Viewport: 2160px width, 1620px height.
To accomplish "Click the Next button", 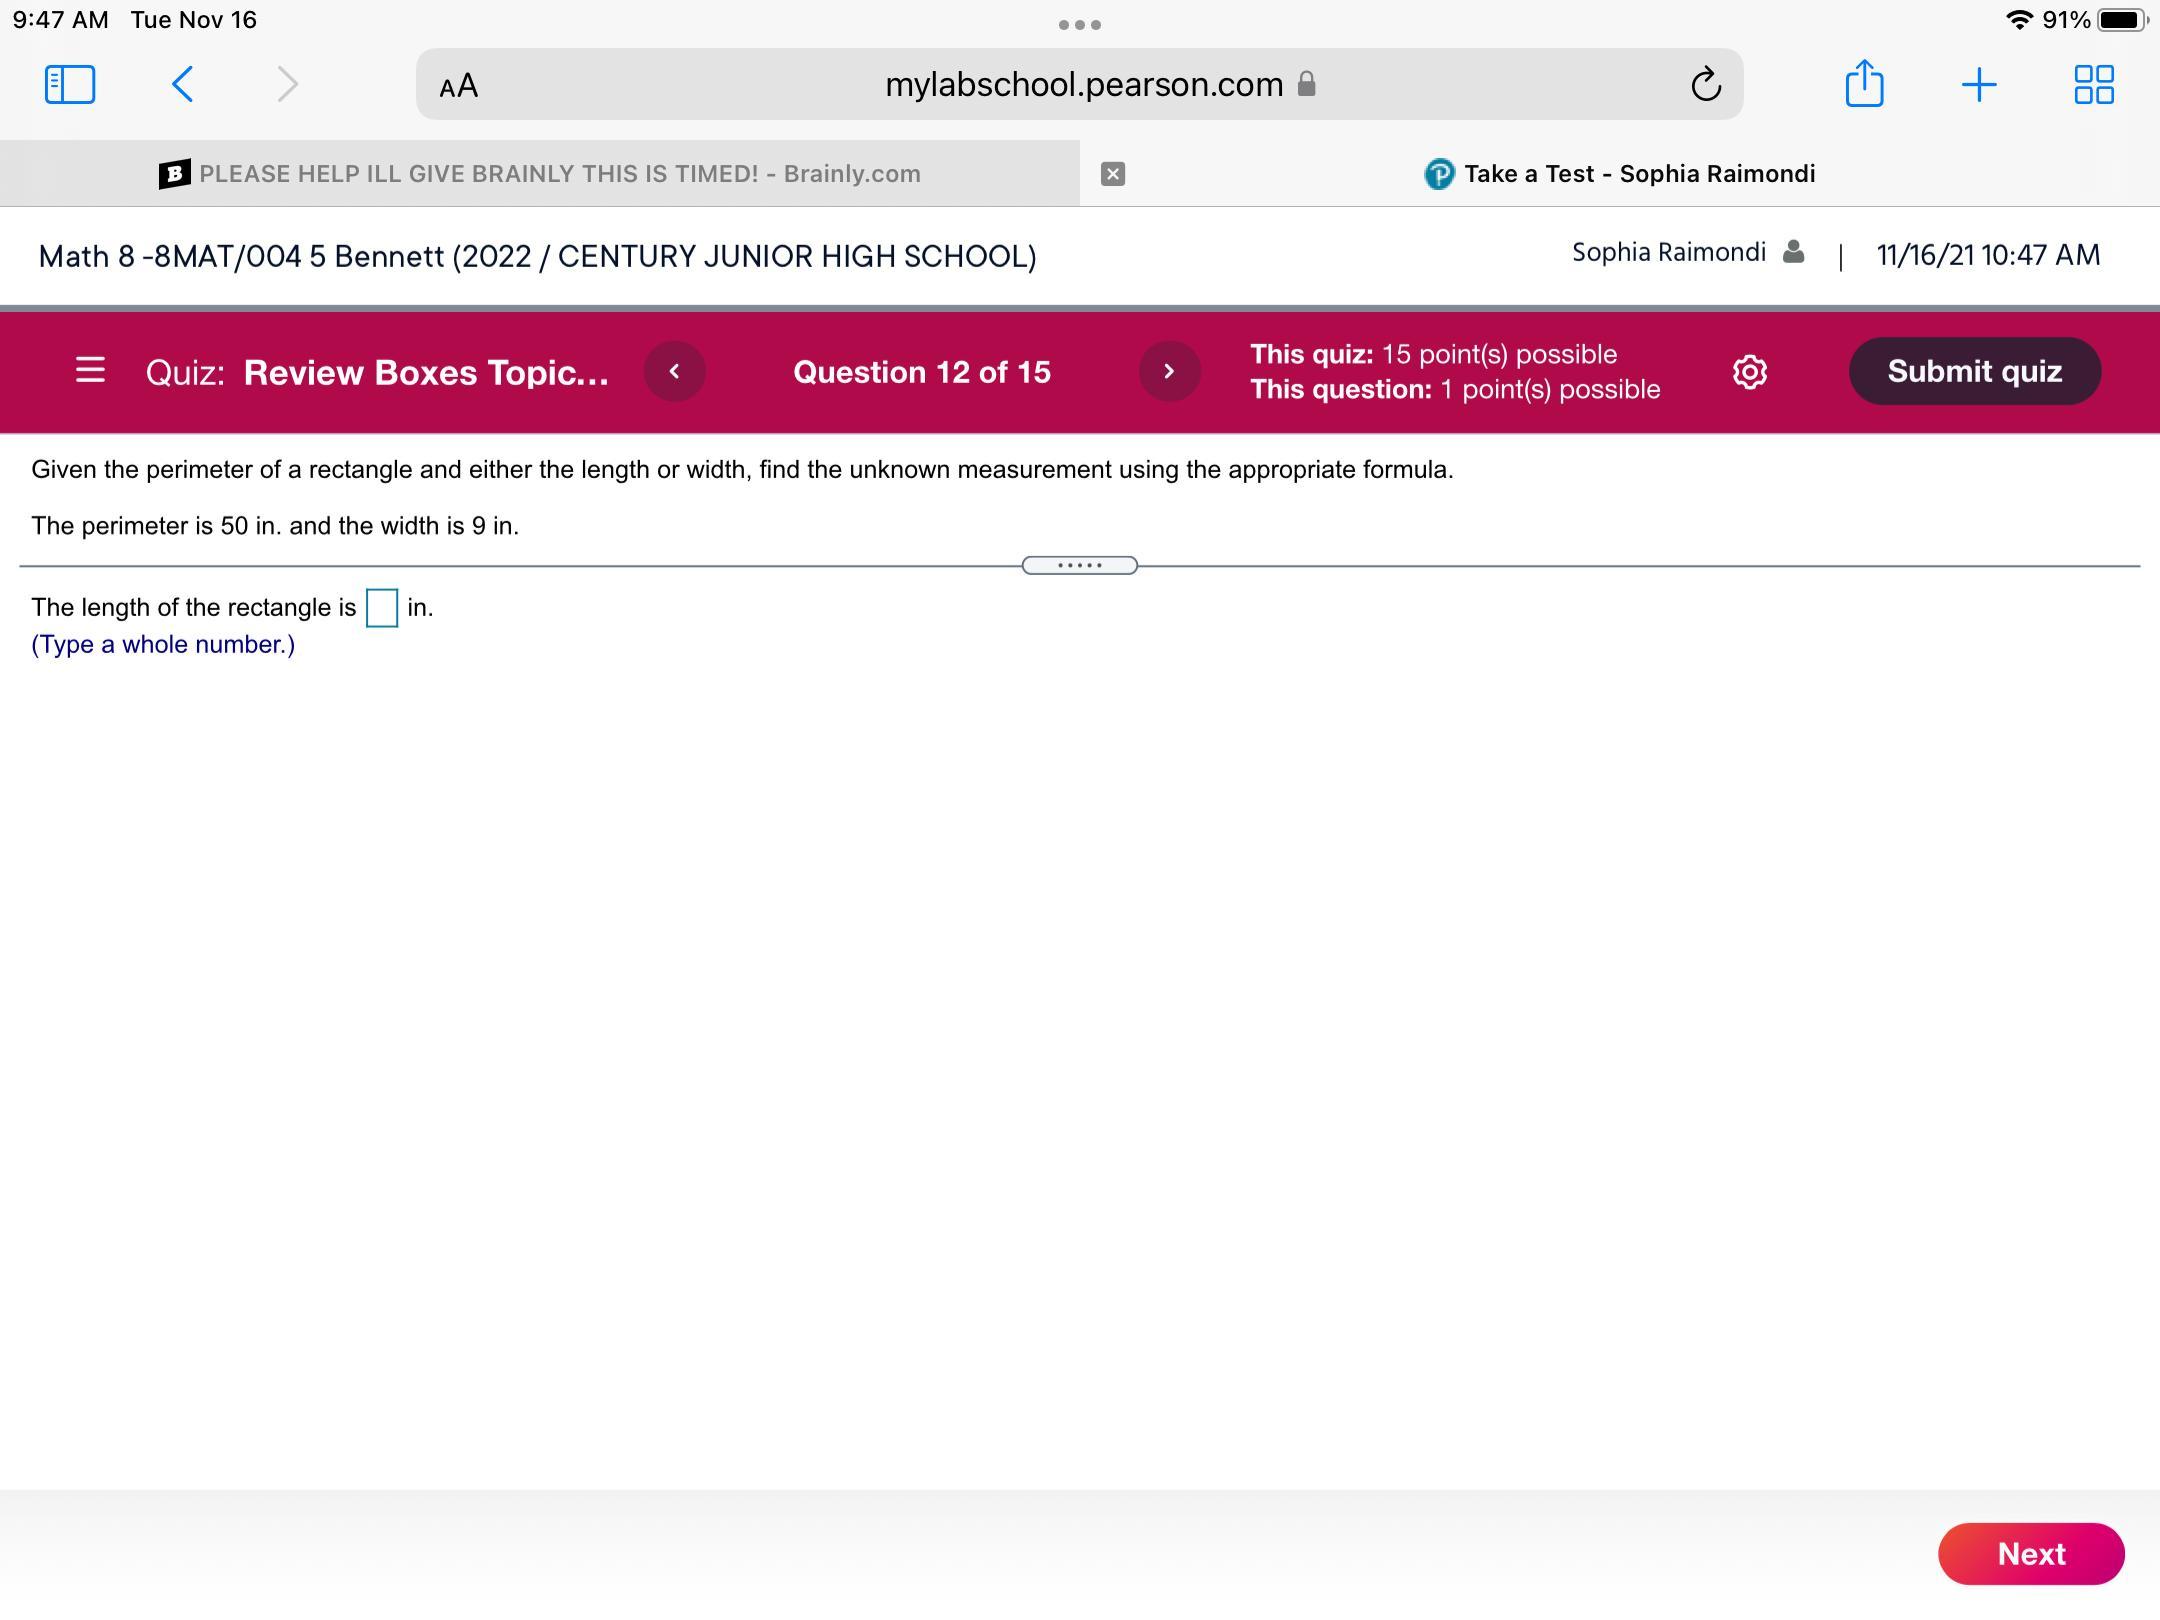I will point(2030,1553).
